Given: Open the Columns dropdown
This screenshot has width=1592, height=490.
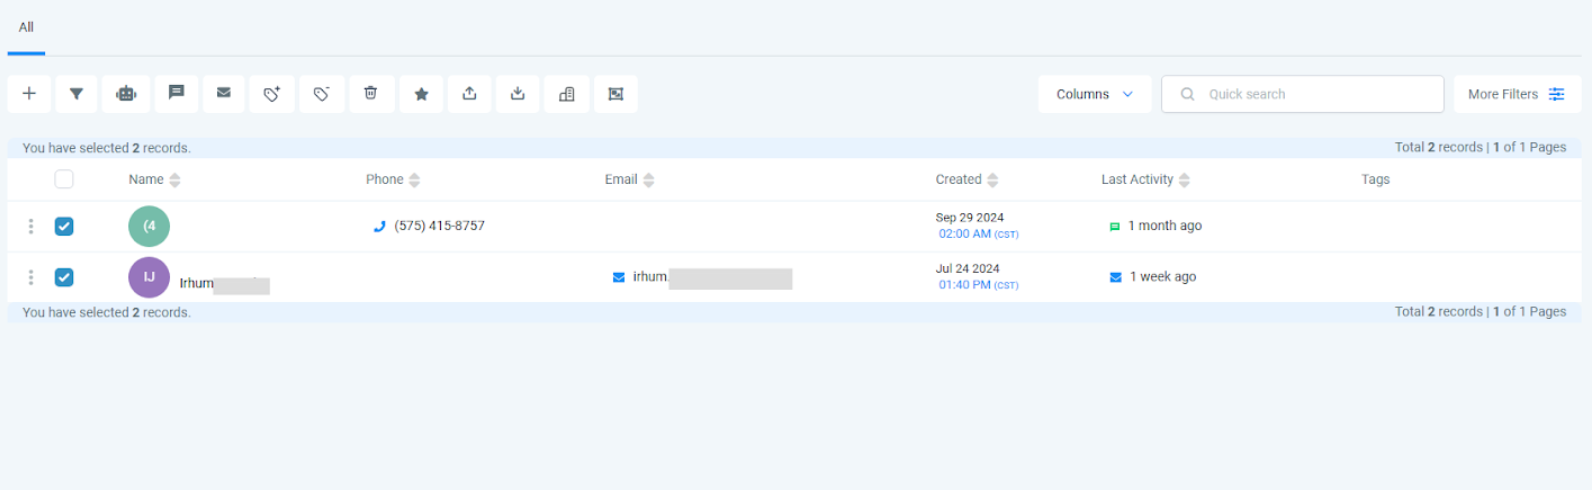Looking at the screenshot, I should coord(1095,94).
